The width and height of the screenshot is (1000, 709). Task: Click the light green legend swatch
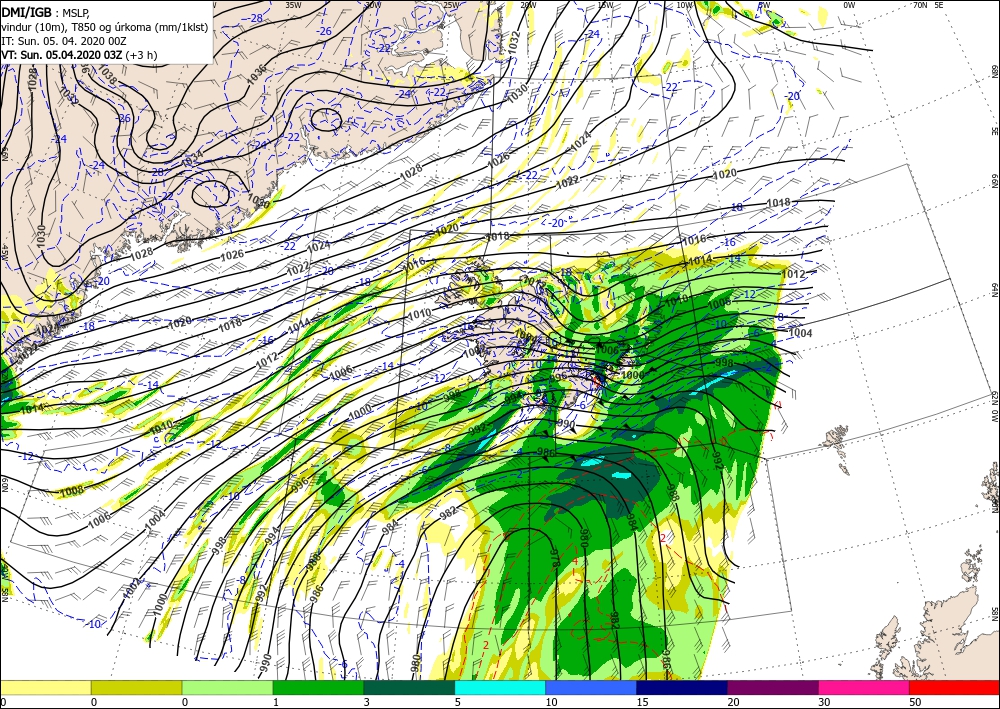click(x=227, y=687)
